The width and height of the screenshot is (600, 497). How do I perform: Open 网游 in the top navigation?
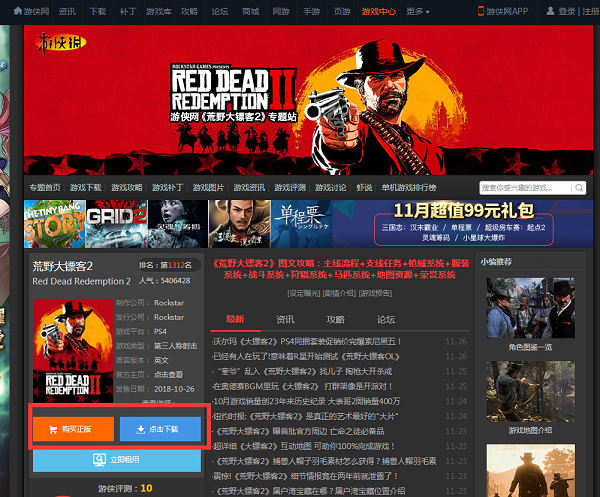click(281, 11)
